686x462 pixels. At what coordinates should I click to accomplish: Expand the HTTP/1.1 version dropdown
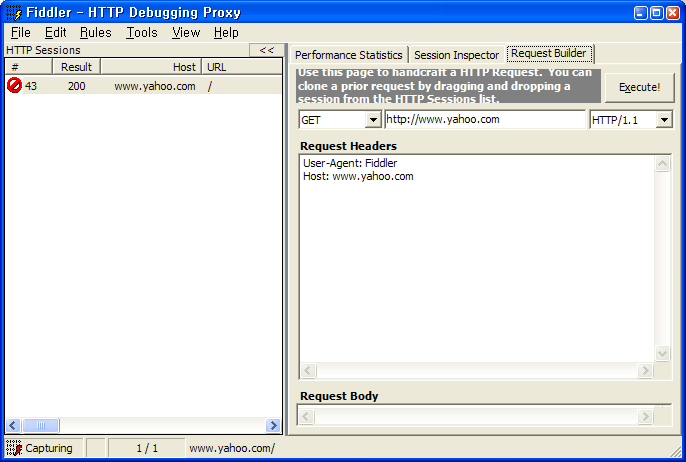[664, 120]
